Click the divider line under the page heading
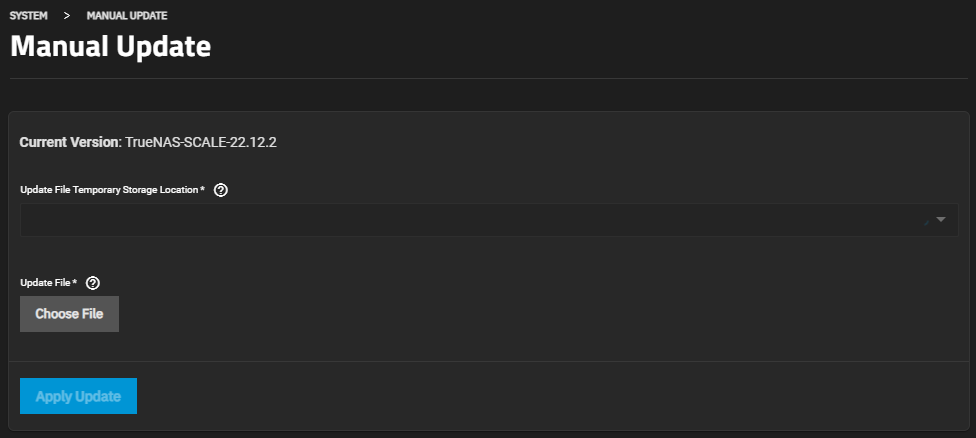Viewport: 976px width, 438px height. pos(488,78)
